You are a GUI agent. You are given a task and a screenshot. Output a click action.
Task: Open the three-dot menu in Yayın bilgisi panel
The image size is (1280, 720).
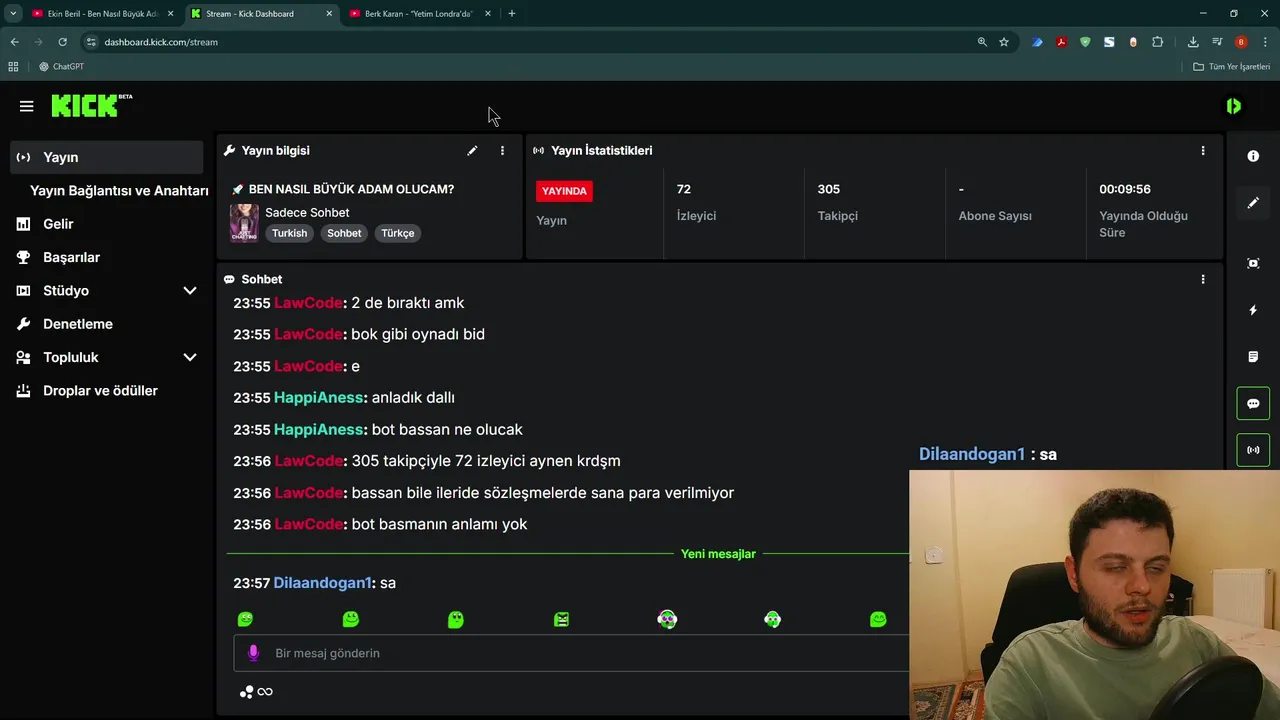pos(502,151)
